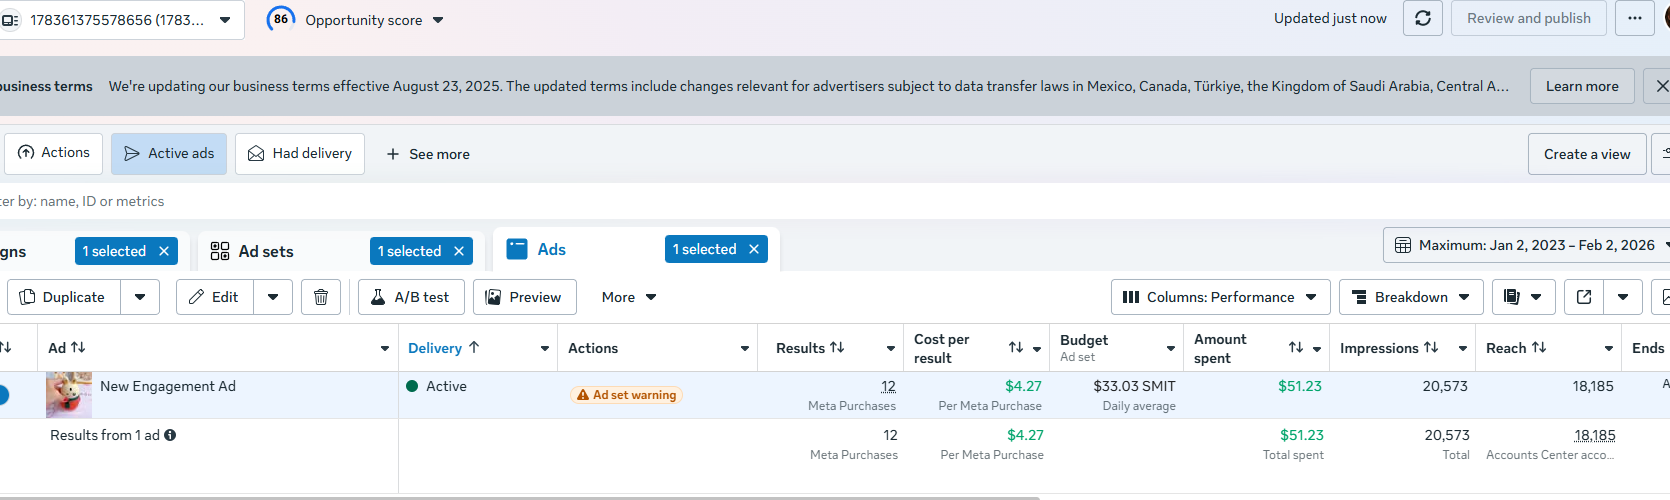Sort by Impressions arrows icon
This screenshot has width=1670, height=500.
click(1431, 348)
